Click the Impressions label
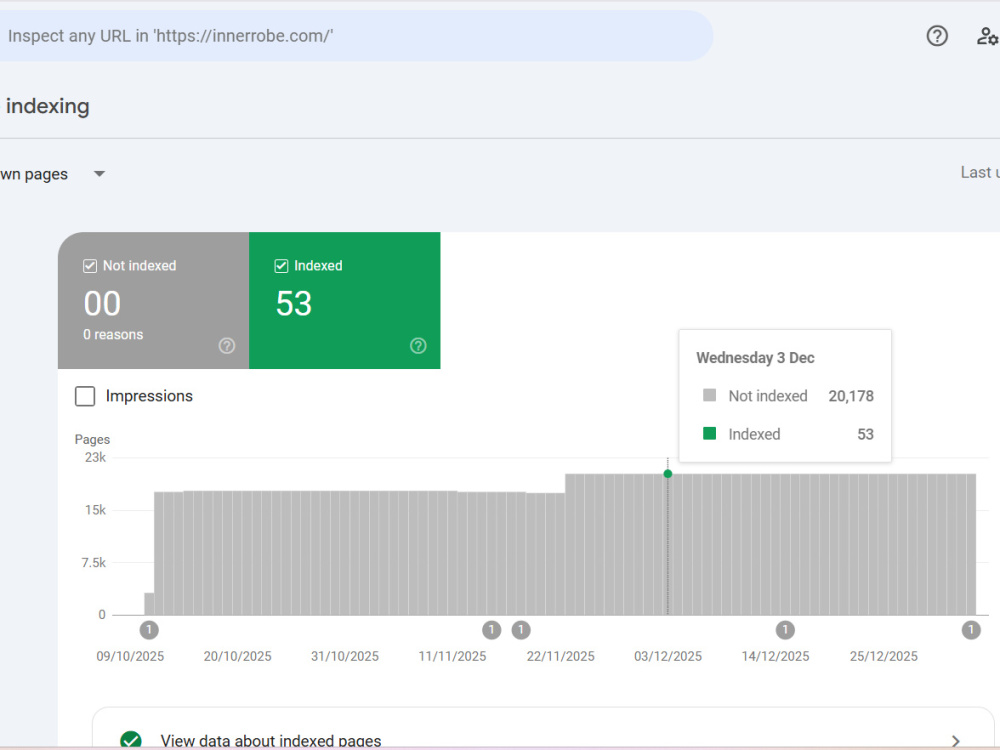1000x750 pixels. pos(149,396)
